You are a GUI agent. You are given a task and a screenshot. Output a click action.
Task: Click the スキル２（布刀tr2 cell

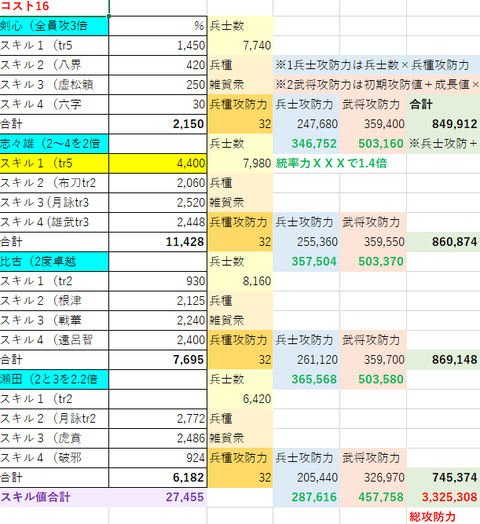(x=54, y=183)
